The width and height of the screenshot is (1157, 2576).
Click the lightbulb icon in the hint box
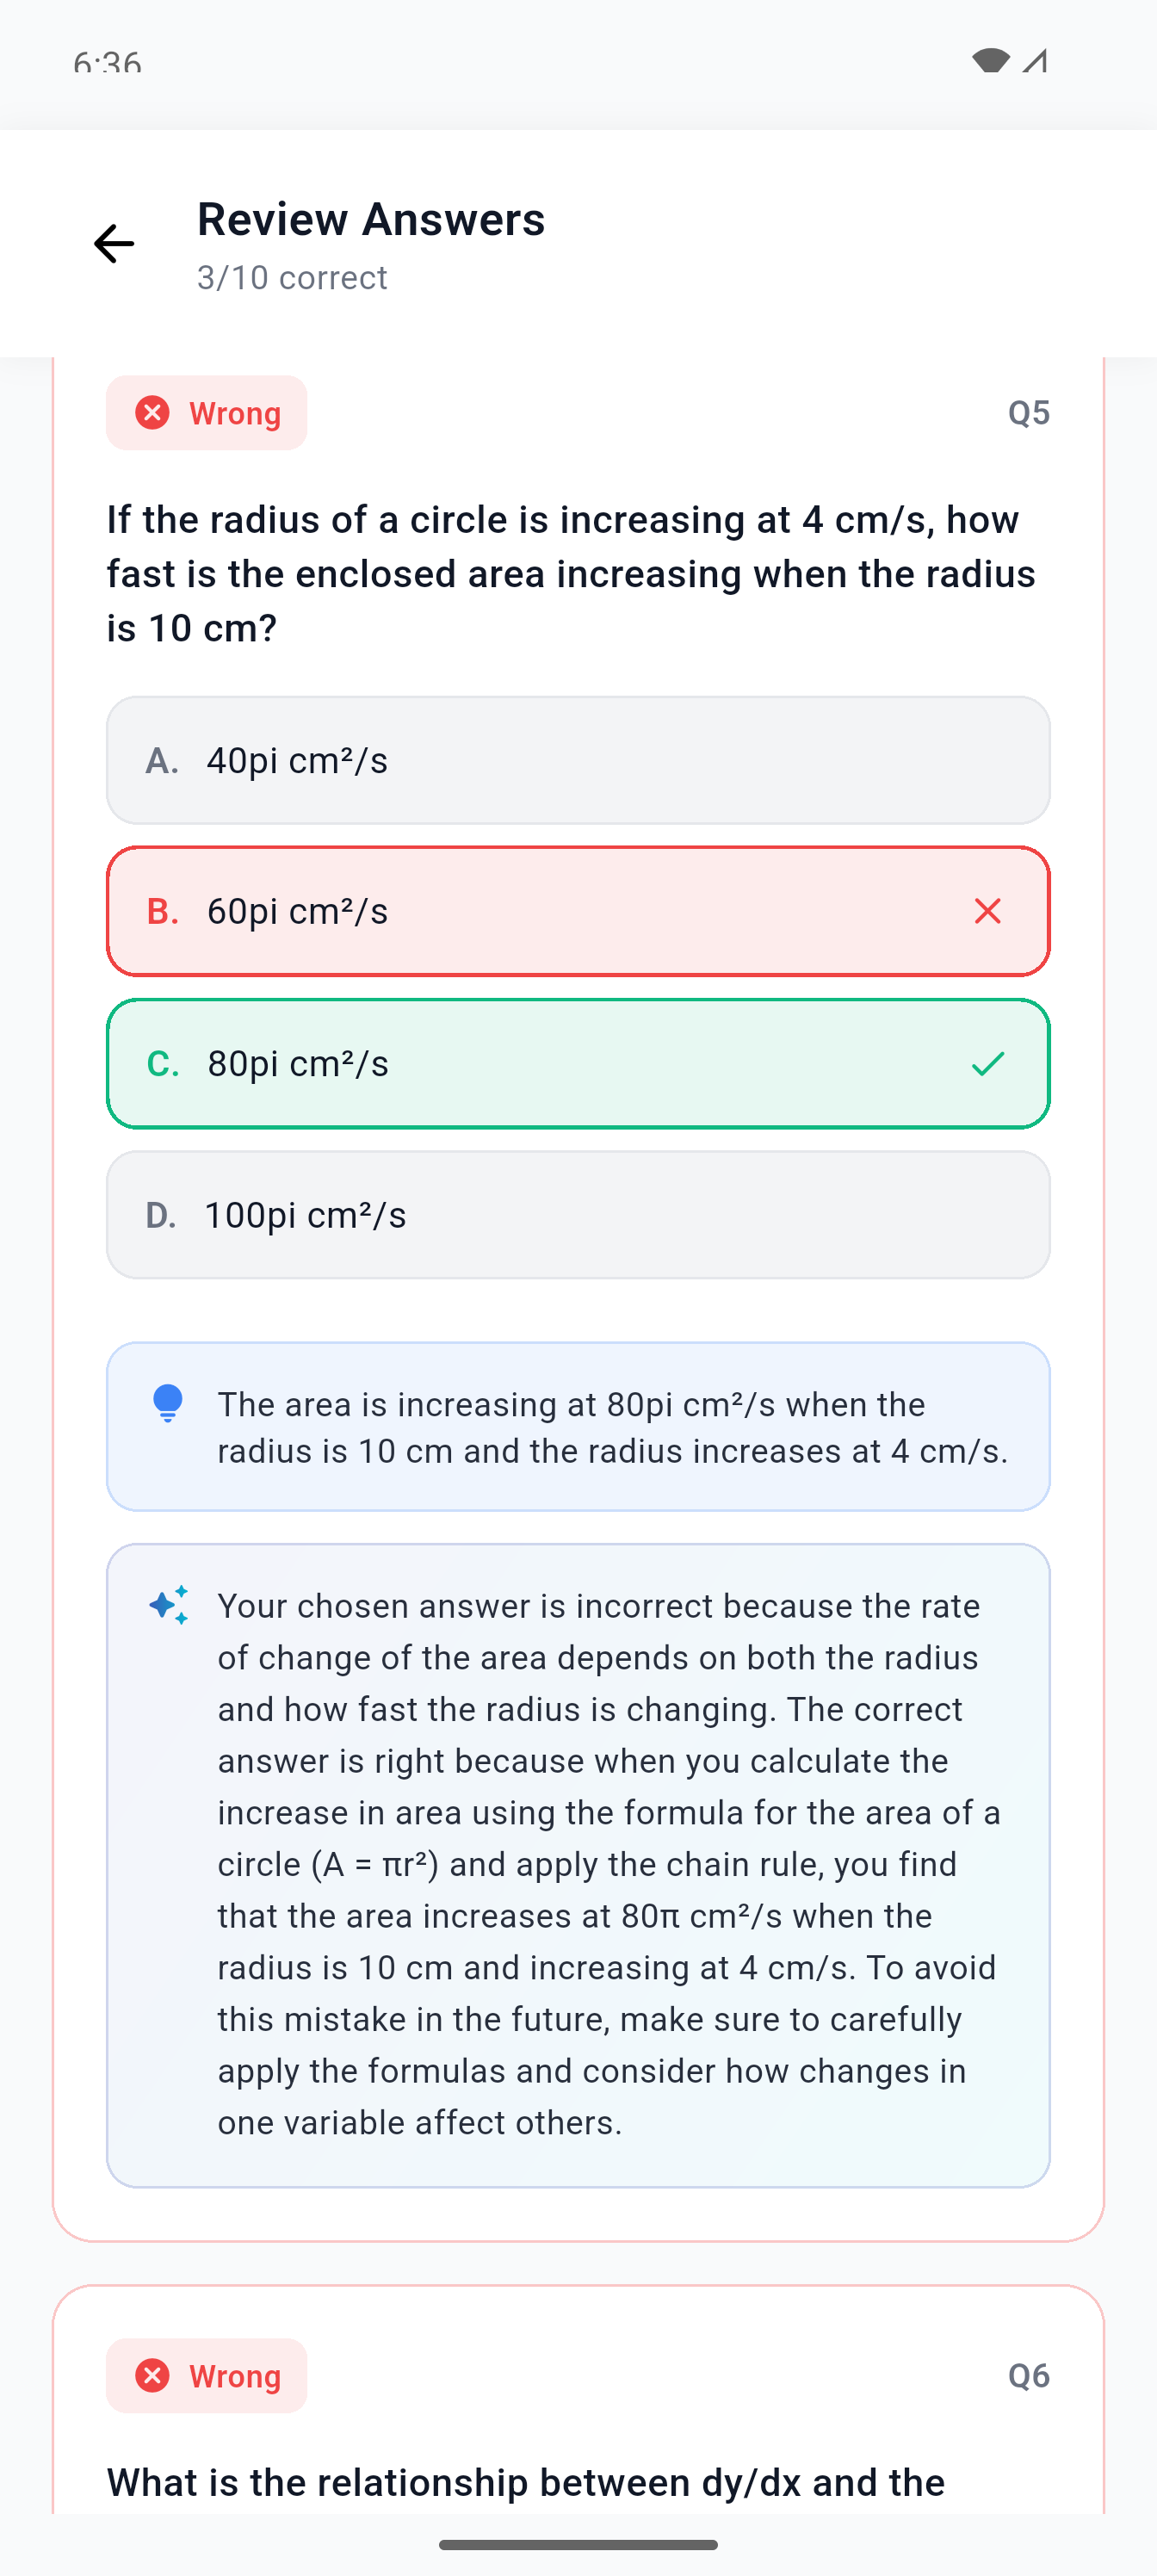point(167,1404)
